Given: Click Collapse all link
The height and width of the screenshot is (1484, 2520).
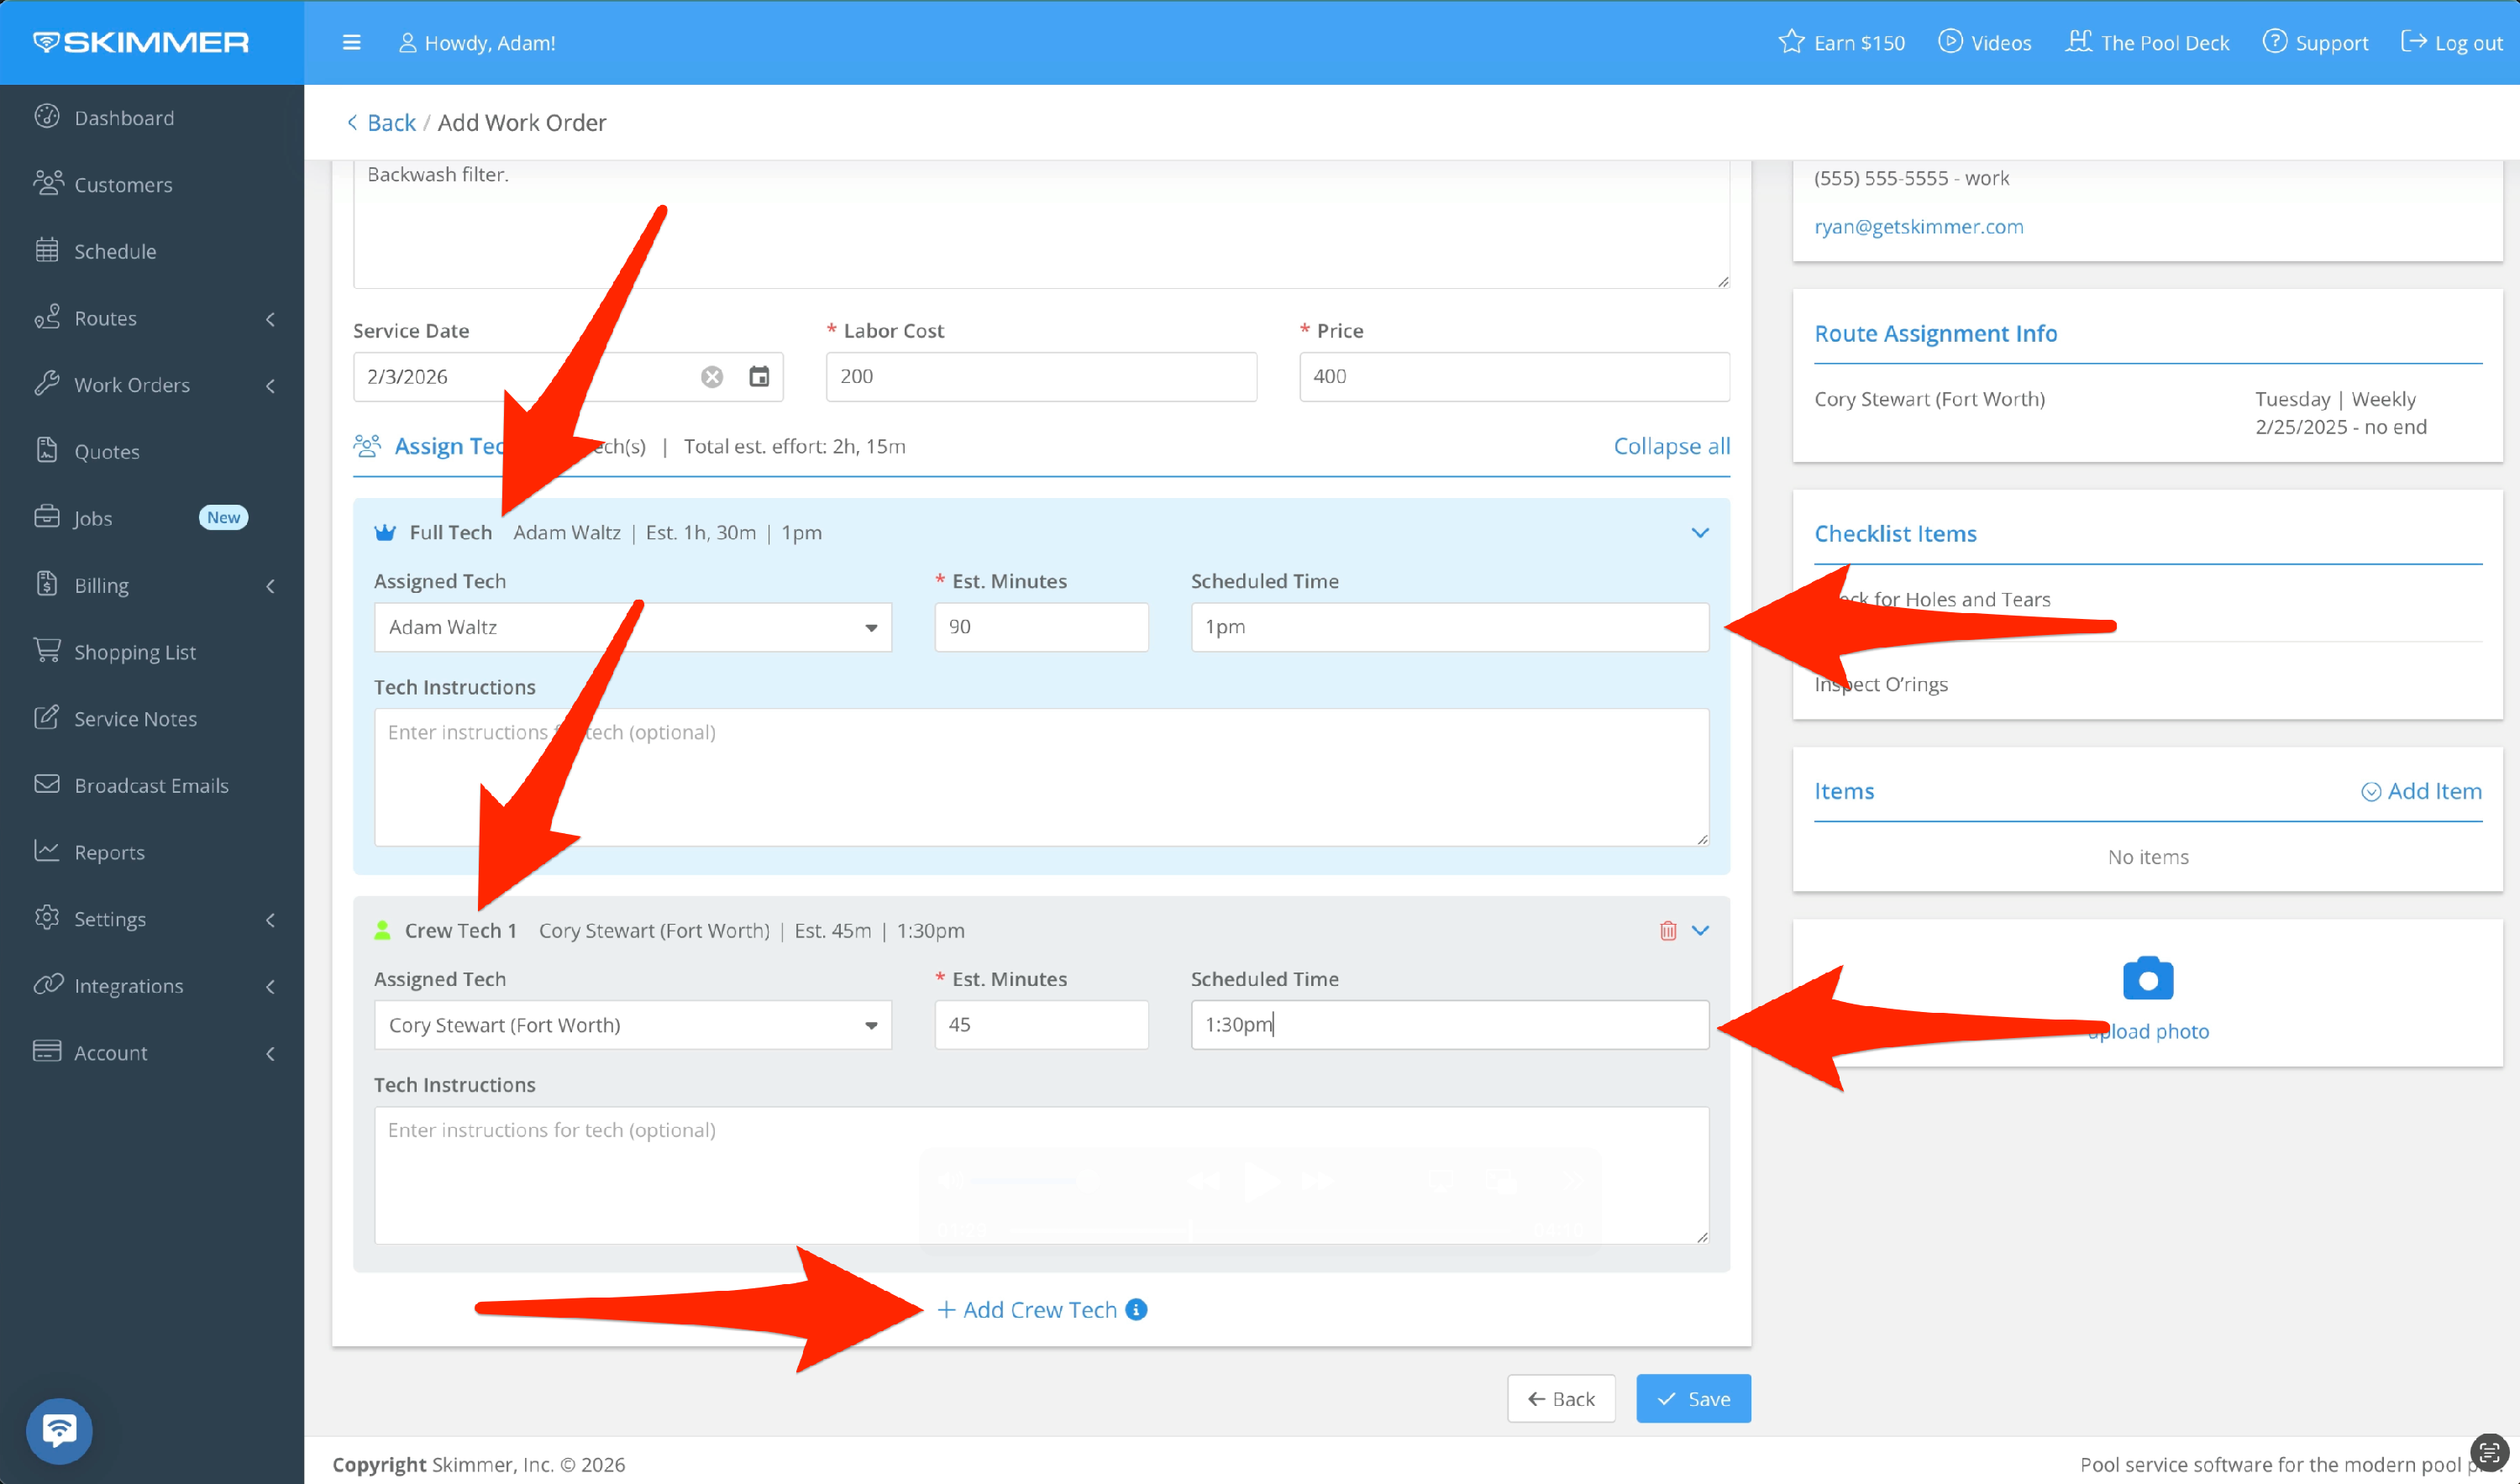Looking at the screenshot, I should (x=1671, y=446).
